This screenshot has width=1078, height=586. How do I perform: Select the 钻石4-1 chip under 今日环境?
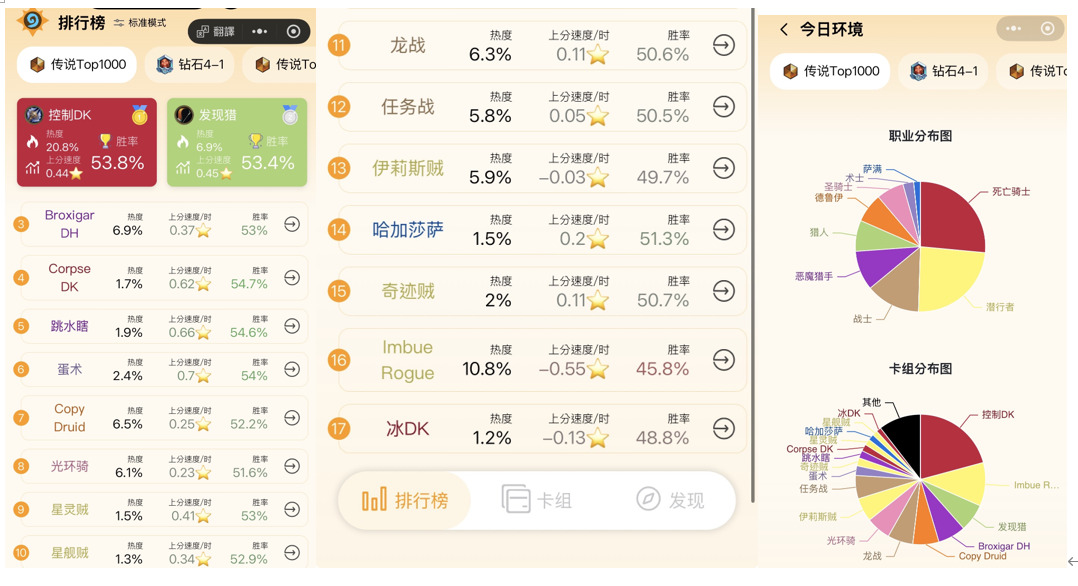(945, 71)
